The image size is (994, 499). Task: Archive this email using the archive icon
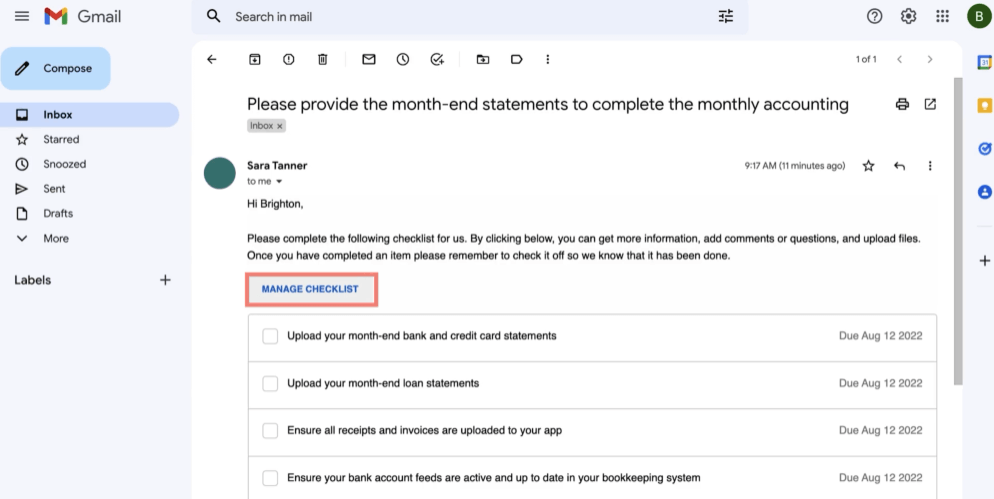coord(255,60)
